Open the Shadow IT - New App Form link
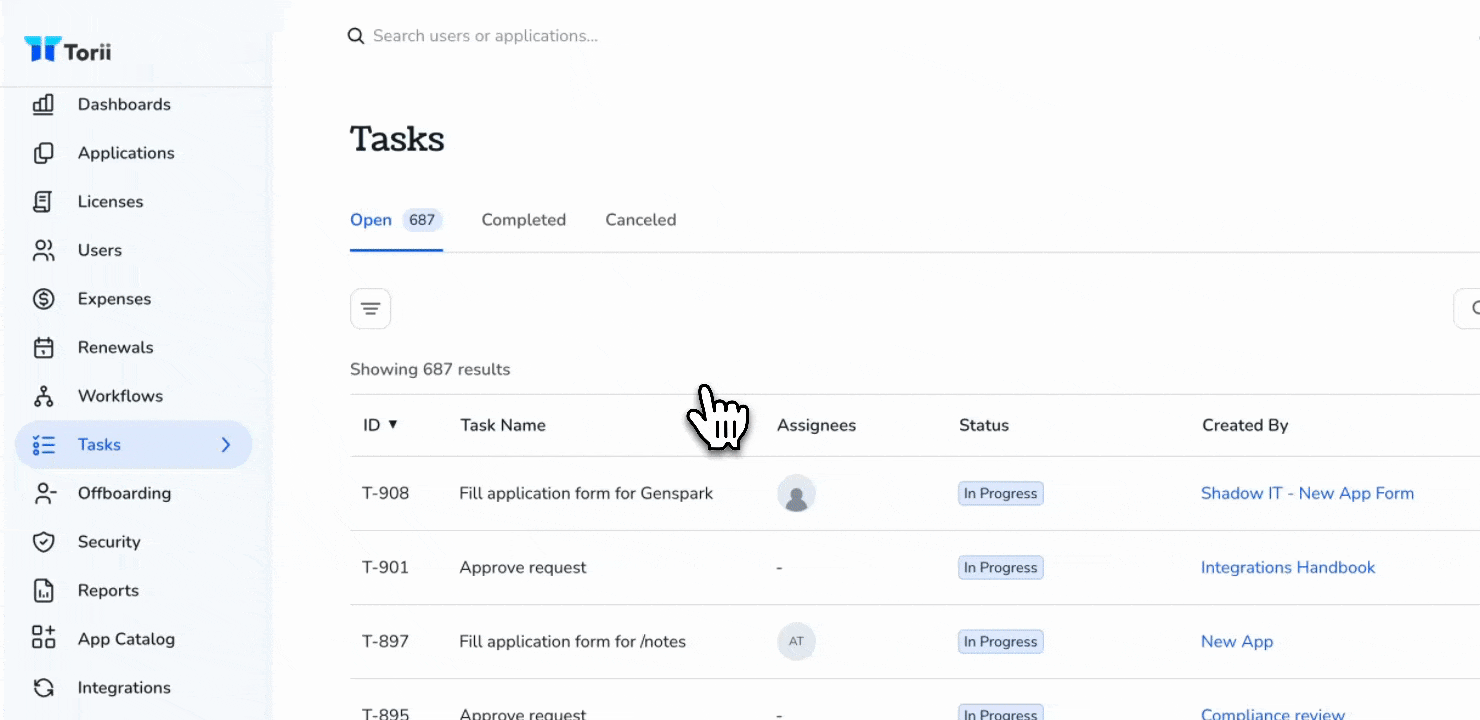This screenshot has width=1480, height=720. (x=1307, y=493)
